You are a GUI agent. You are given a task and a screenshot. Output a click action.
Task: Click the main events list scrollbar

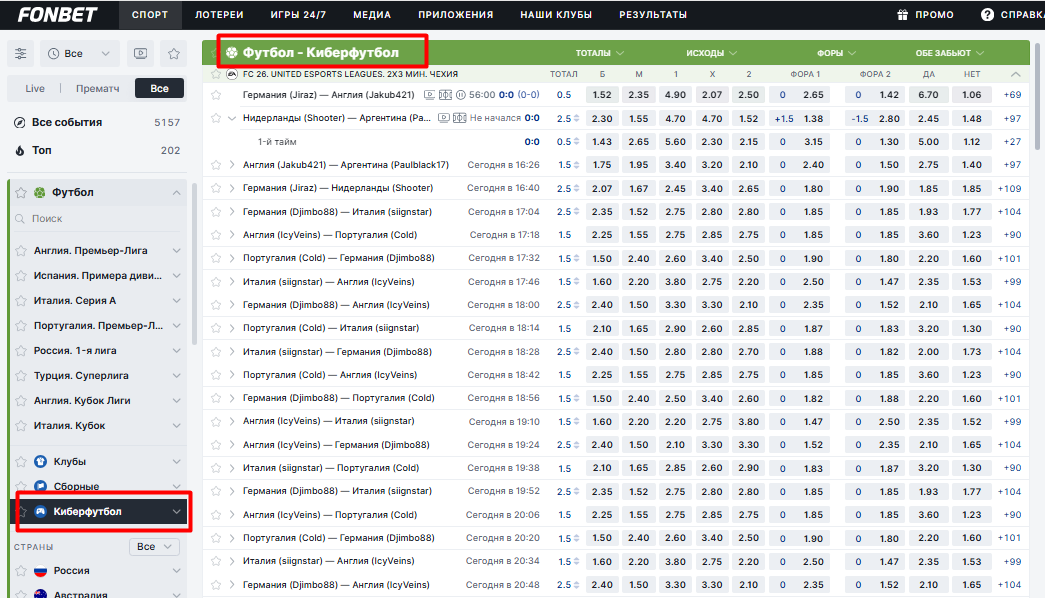[1037, 95]
